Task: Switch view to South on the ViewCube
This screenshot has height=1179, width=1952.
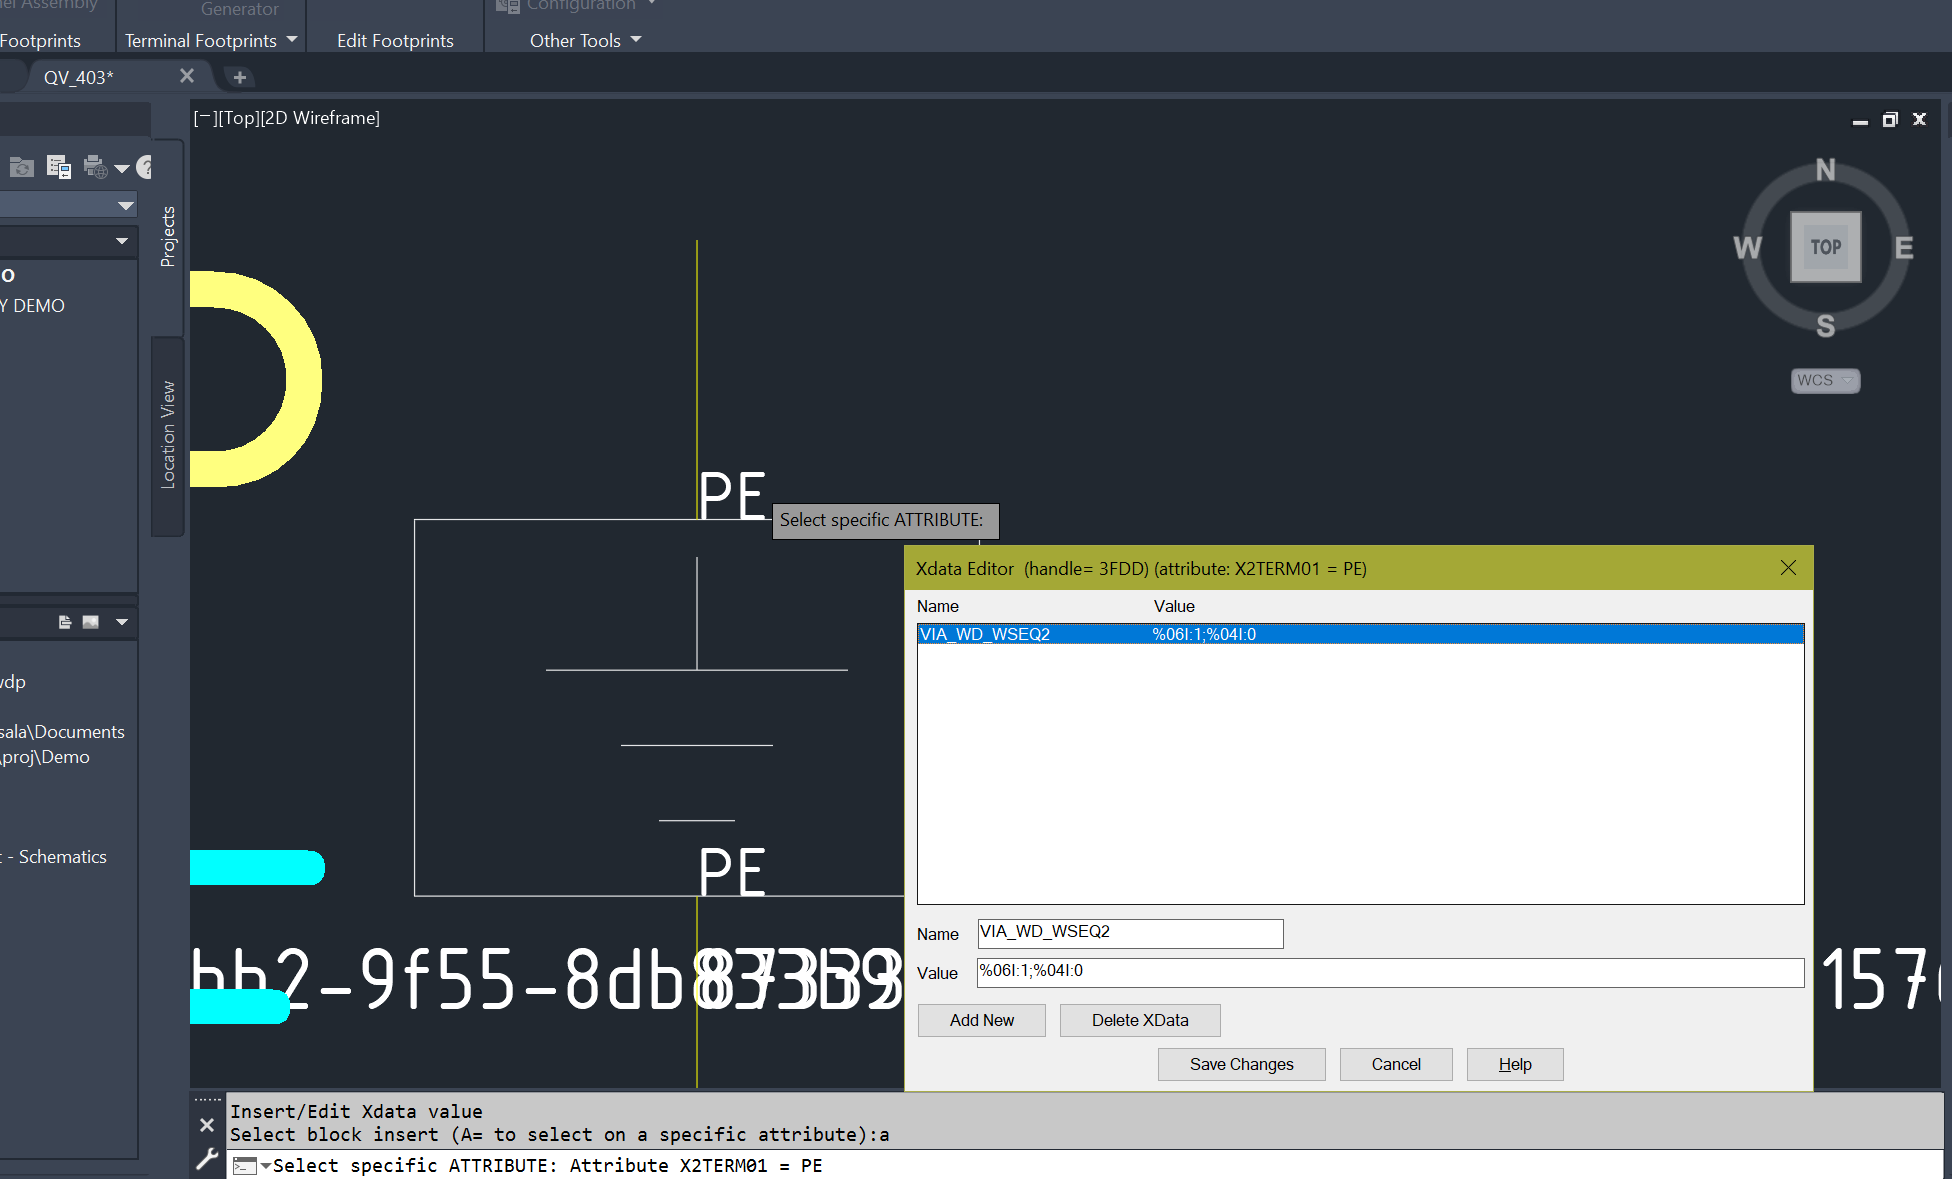Action: 1825,326
